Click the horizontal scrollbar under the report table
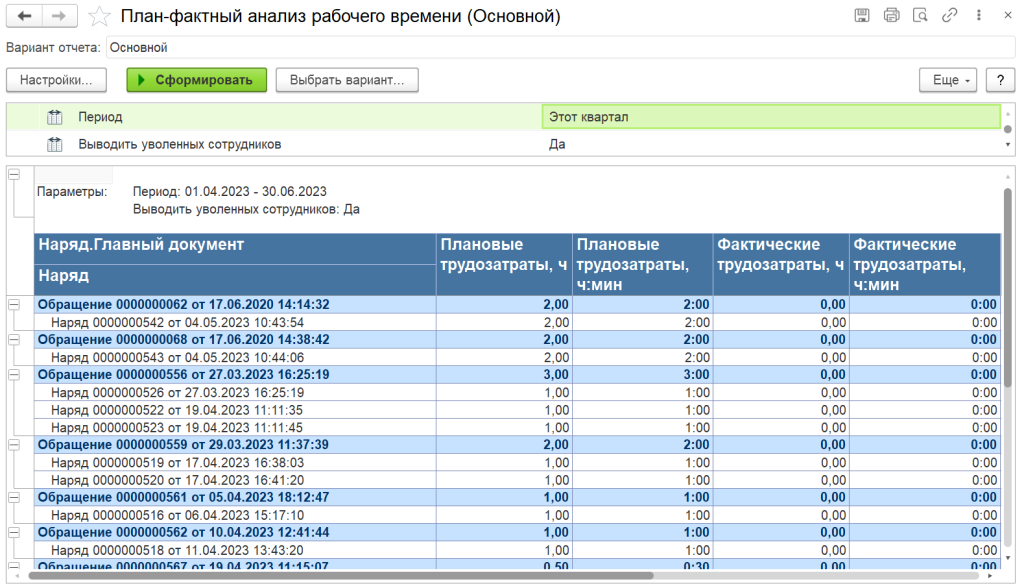The height and width of the screenshot is (588, 1024). pos(340,576)
